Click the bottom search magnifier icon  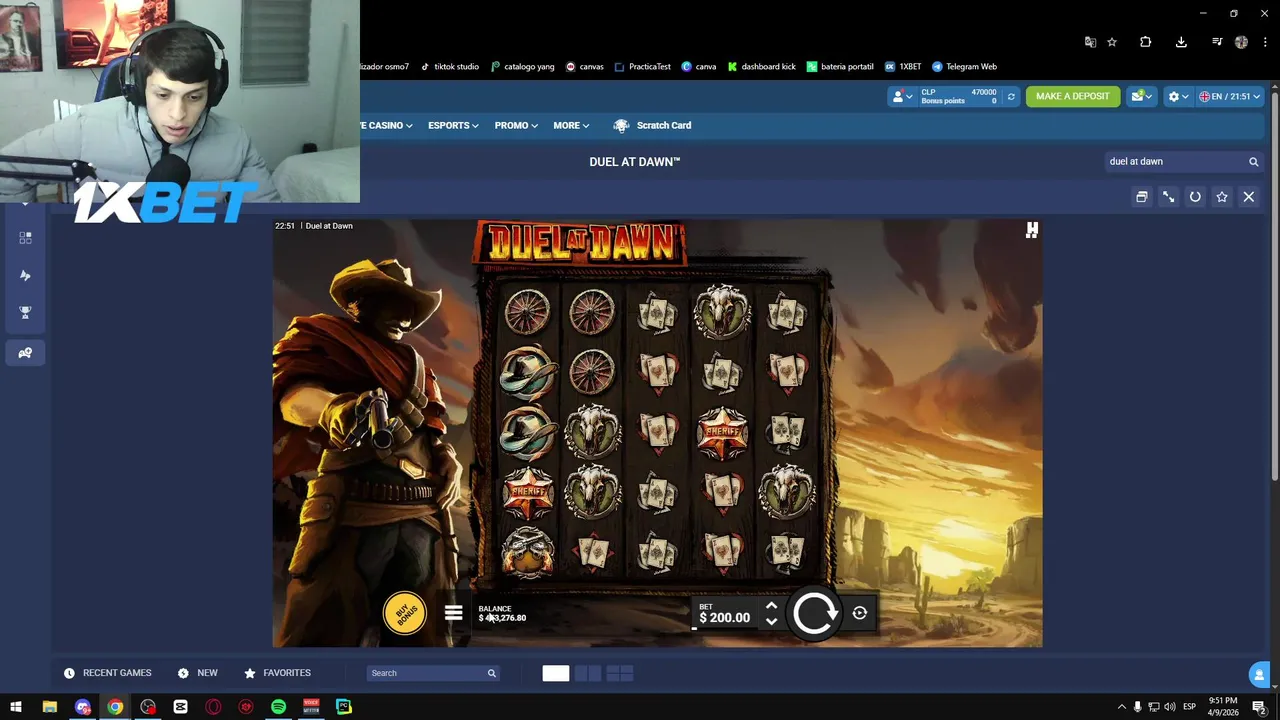[491, 673]
